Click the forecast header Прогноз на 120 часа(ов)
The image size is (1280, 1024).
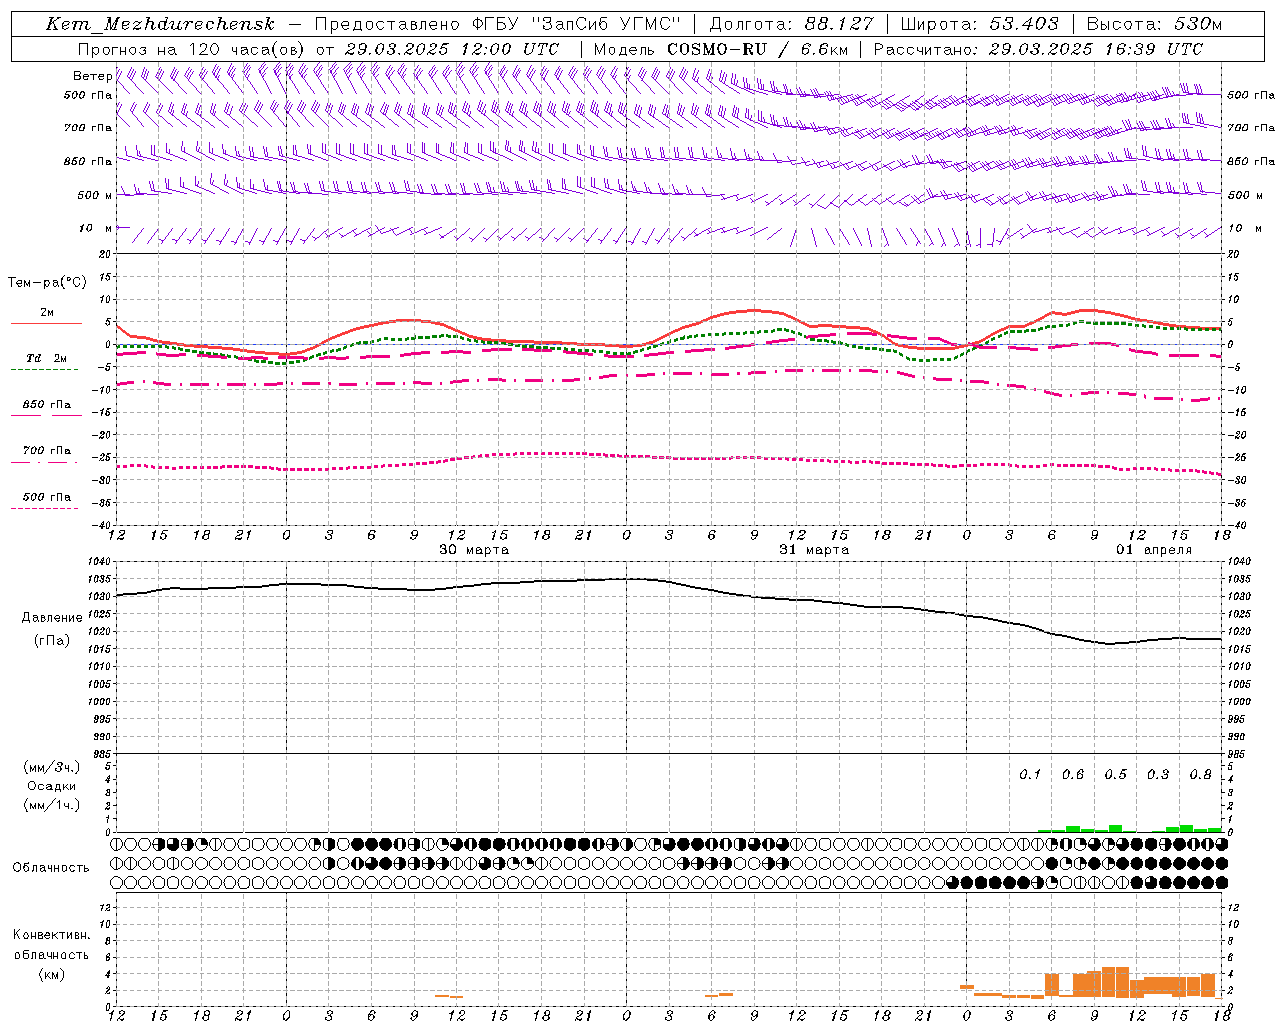(x=192, y=49)
